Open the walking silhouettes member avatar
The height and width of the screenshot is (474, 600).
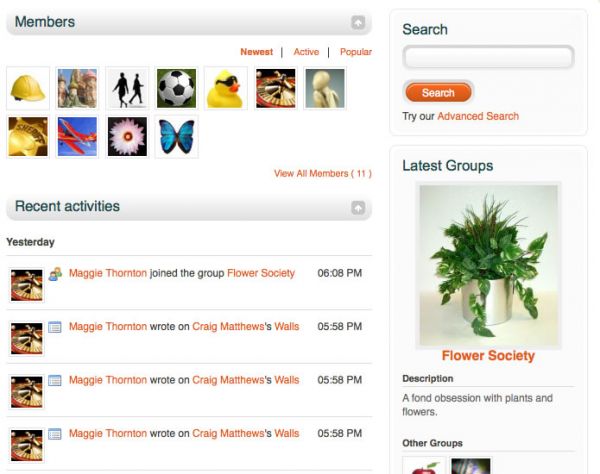(x=127, y=88)
